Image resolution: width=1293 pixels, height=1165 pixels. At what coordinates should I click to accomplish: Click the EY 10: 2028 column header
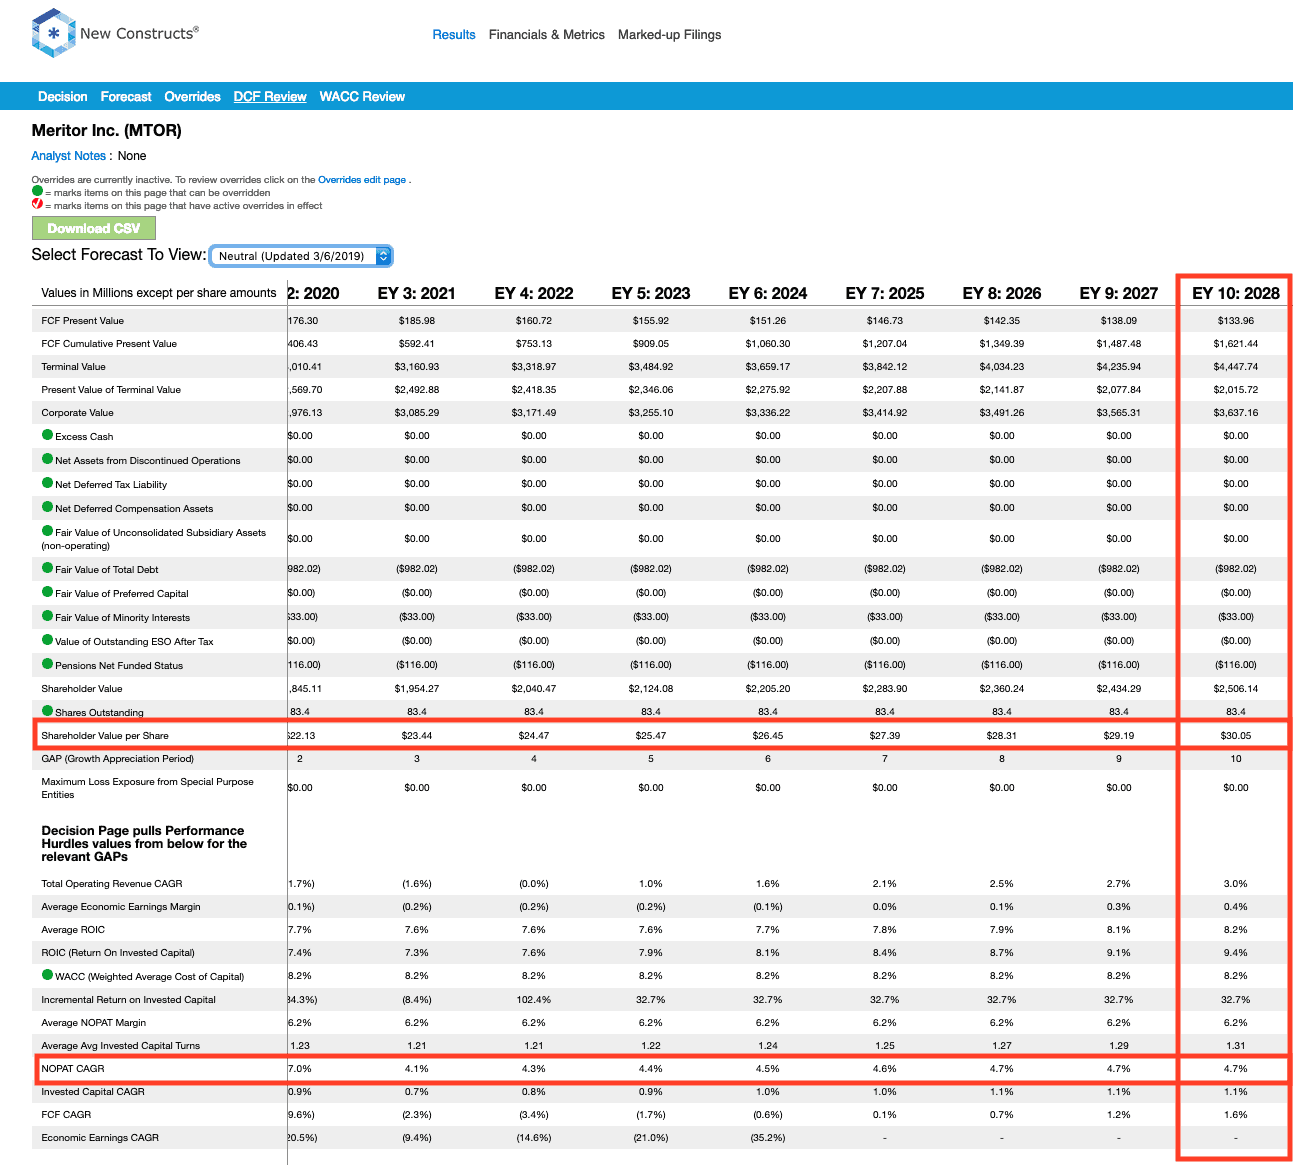[1236, 293]
